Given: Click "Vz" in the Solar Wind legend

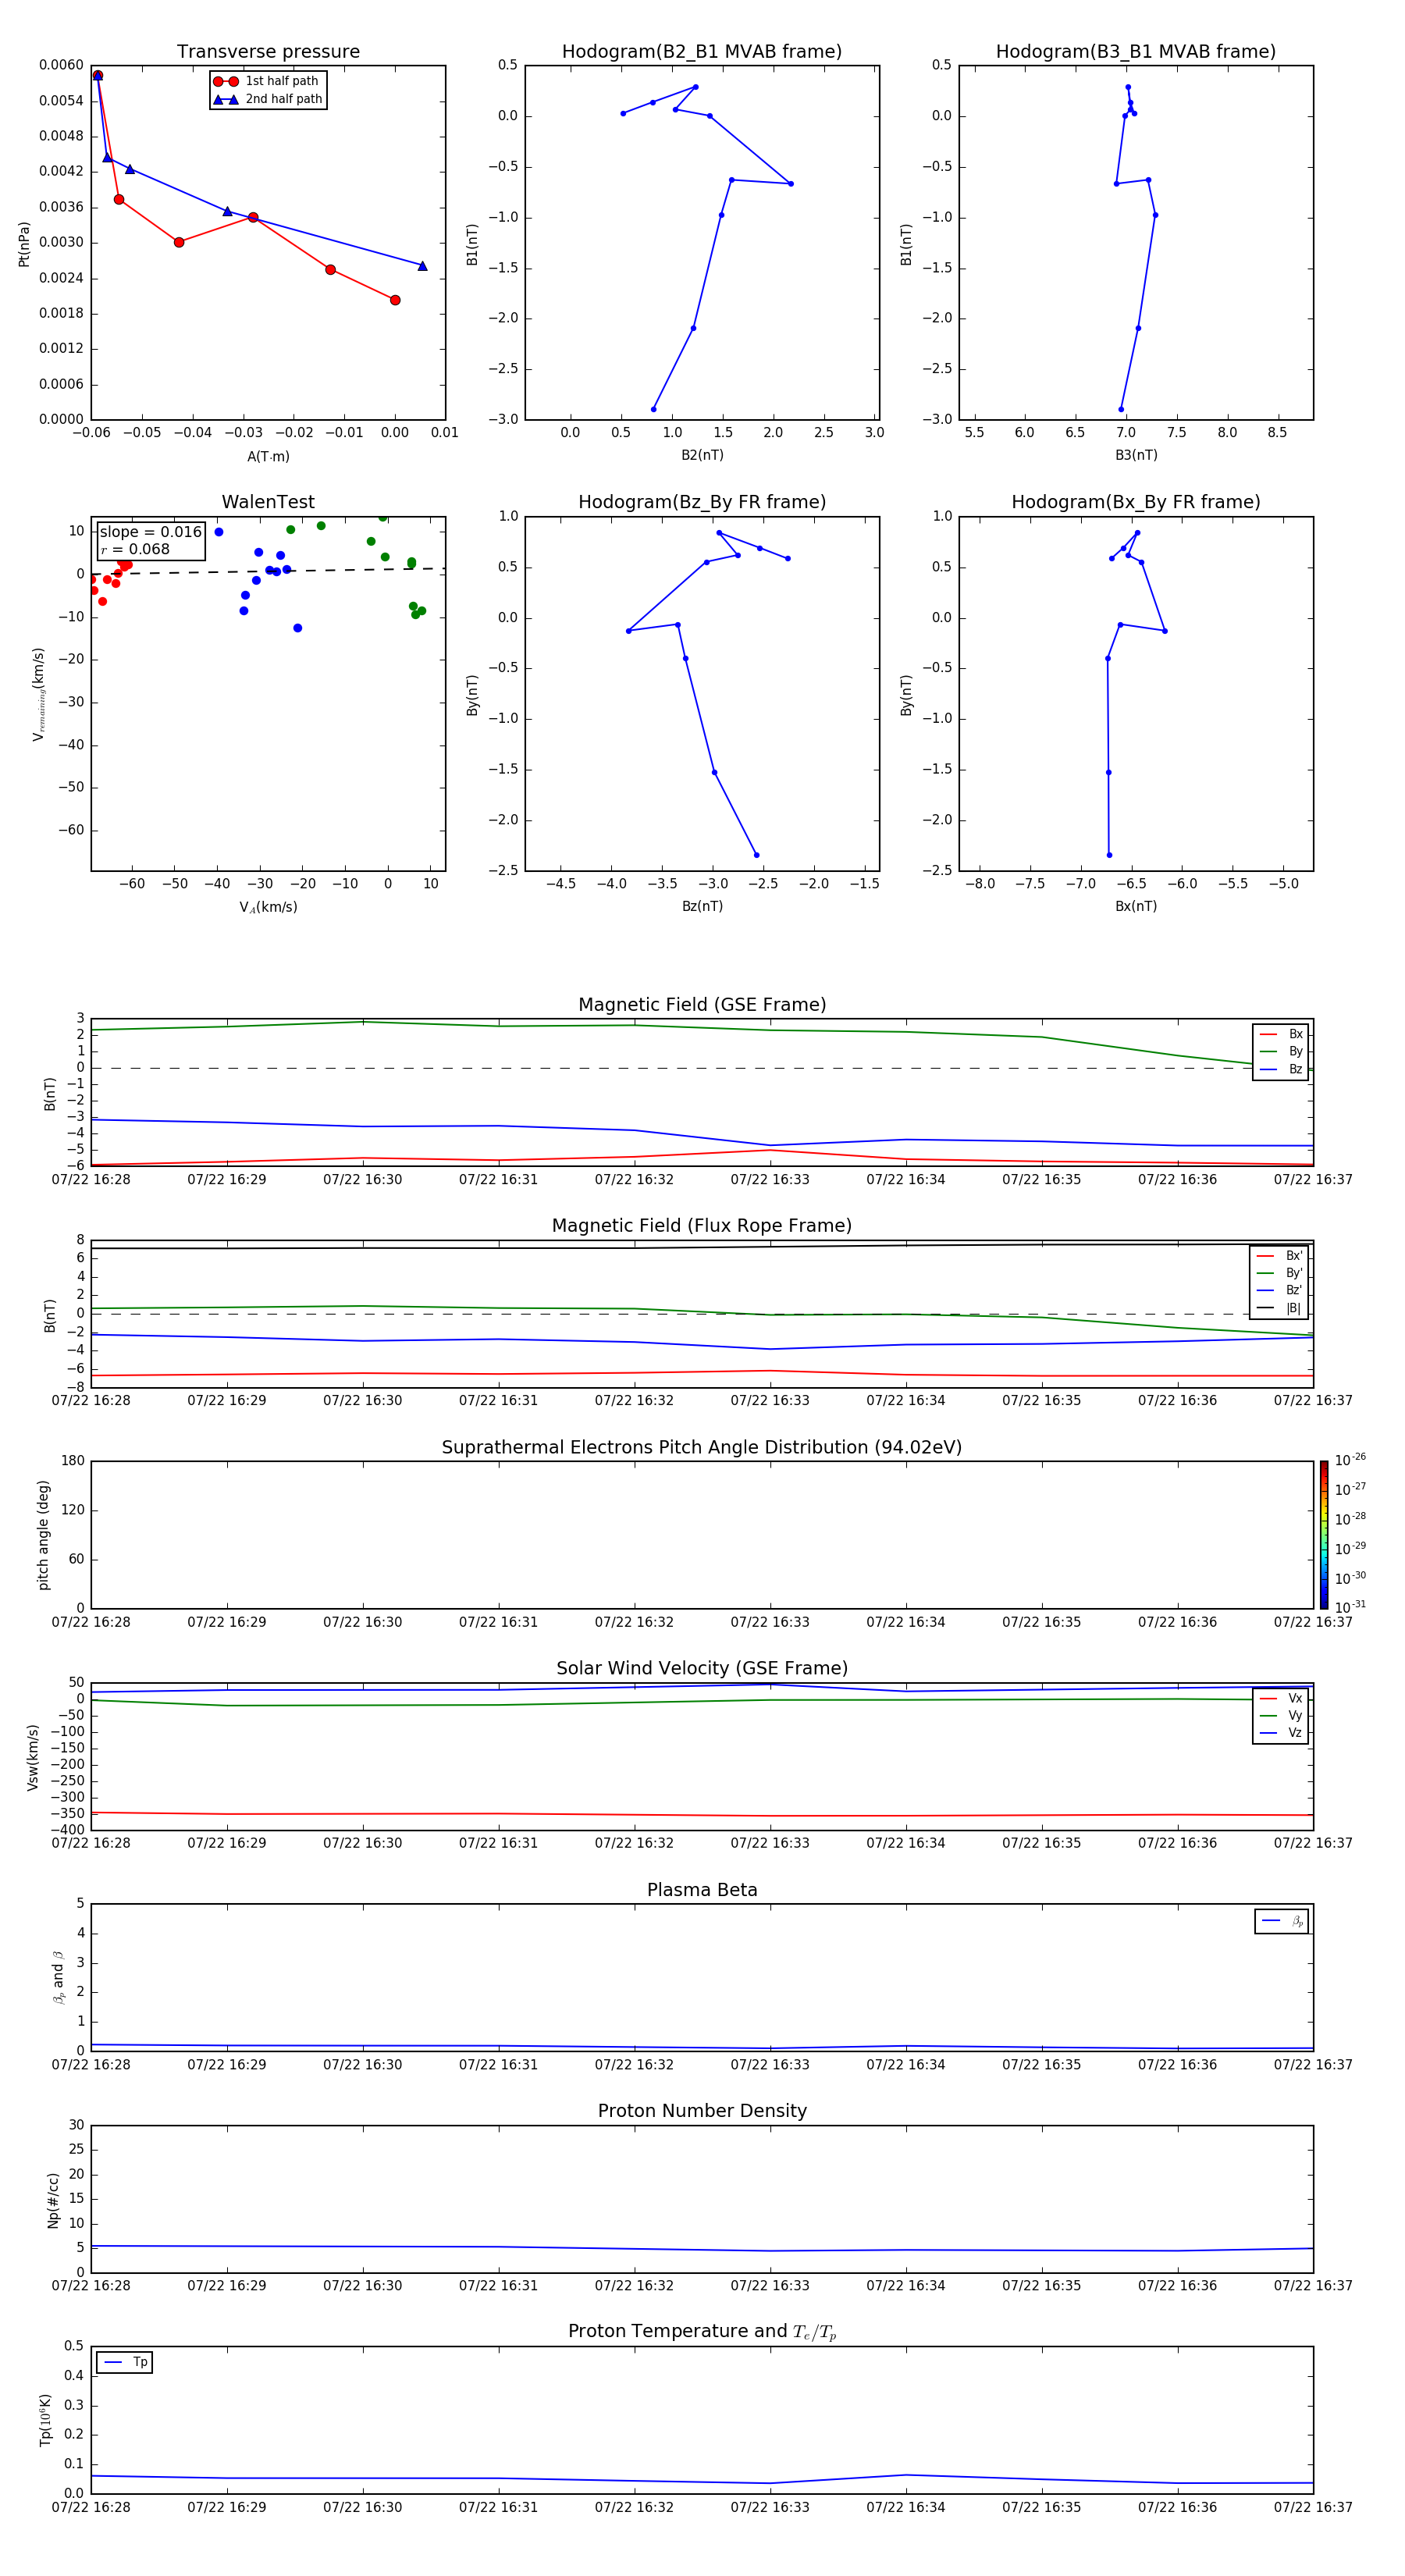Looking at the screenshot, I should click(1295, 1733).
